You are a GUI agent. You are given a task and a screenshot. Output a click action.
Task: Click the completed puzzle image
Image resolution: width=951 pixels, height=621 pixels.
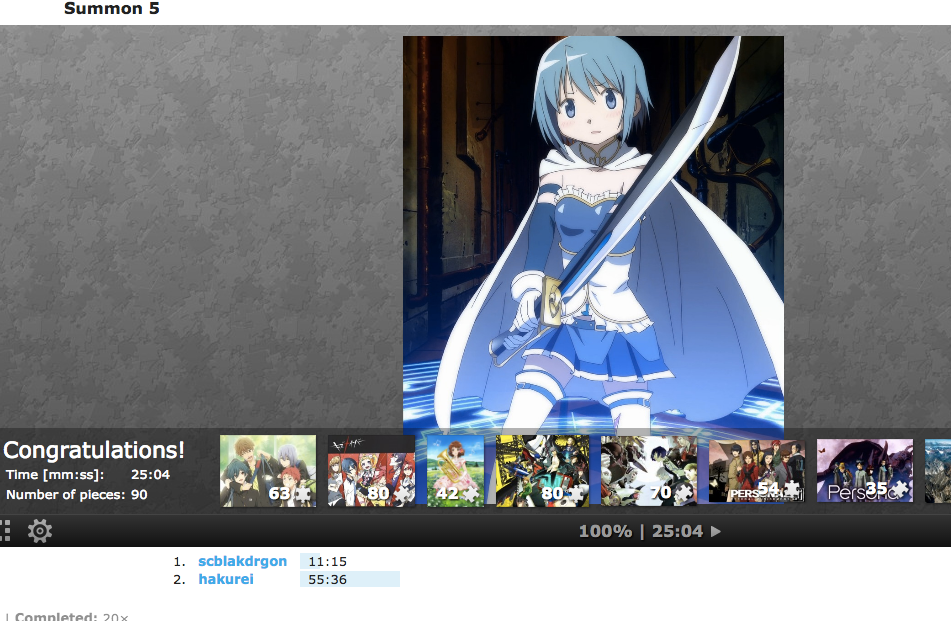coord(593,233)
